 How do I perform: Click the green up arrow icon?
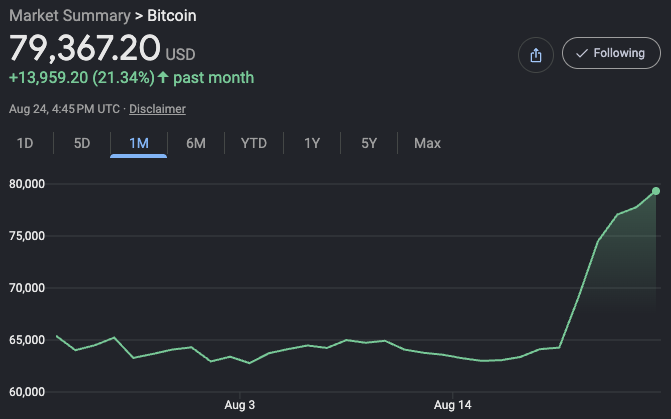click(x=163, y=77)
